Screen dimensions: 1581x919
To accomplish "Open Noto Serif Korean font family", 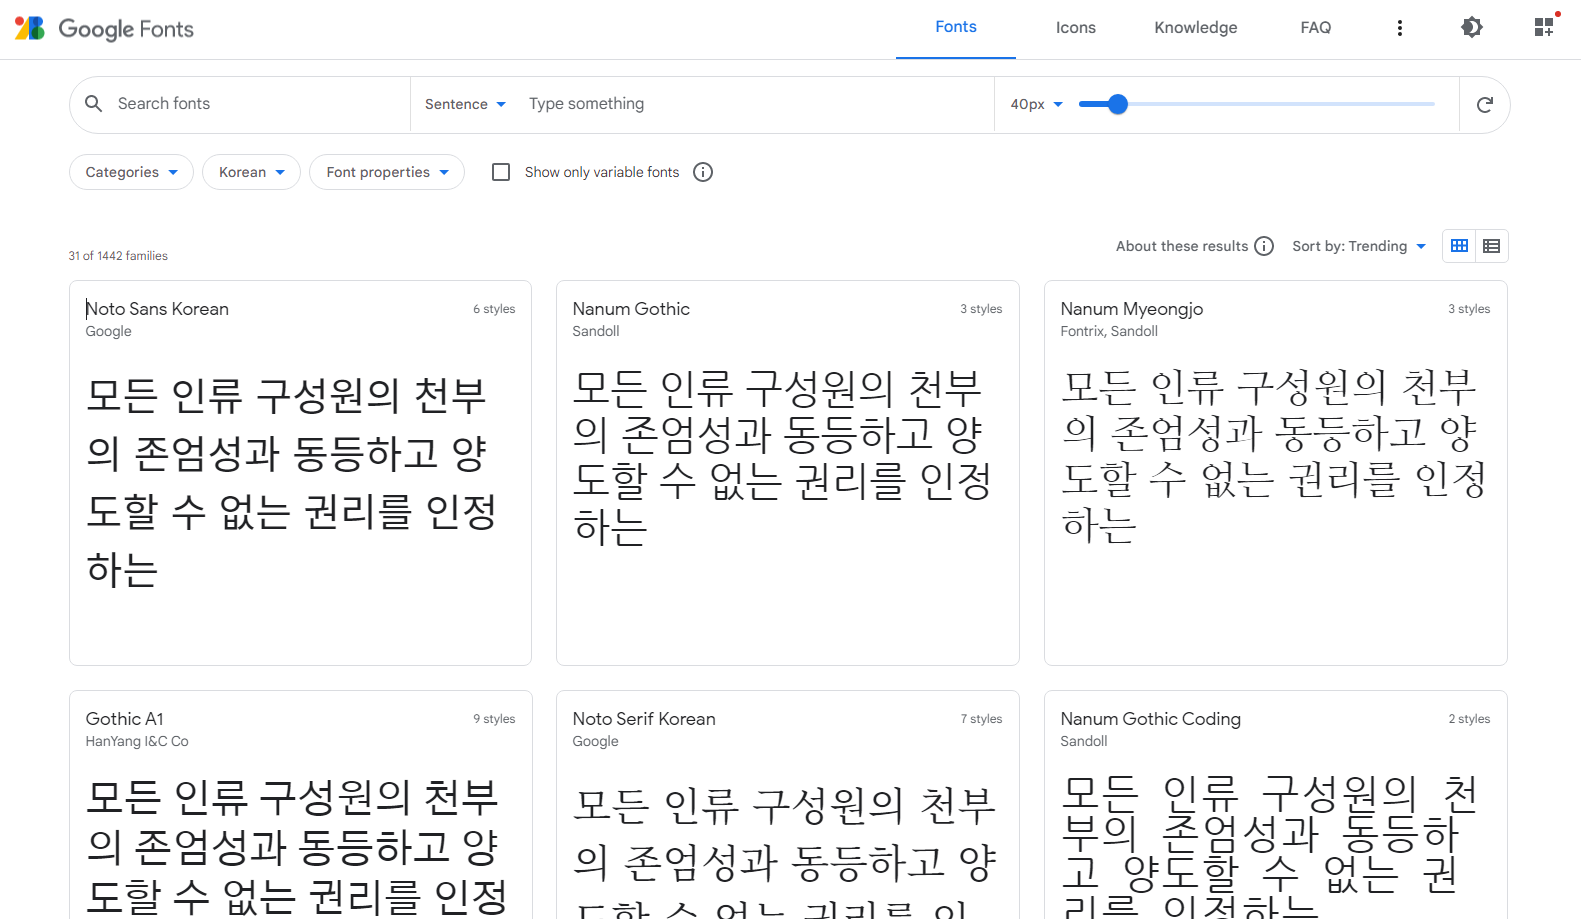I will pos(644,719).
